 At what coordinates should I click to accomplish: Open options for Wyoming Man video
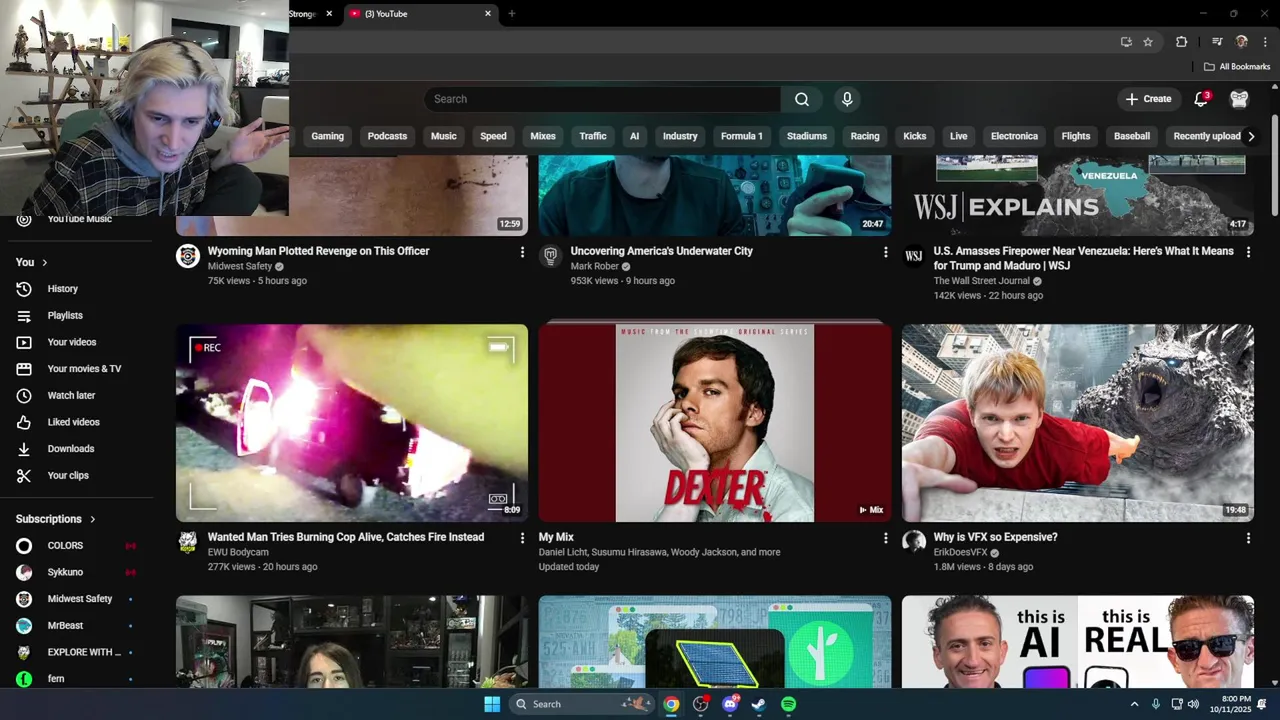pos(522,252)
